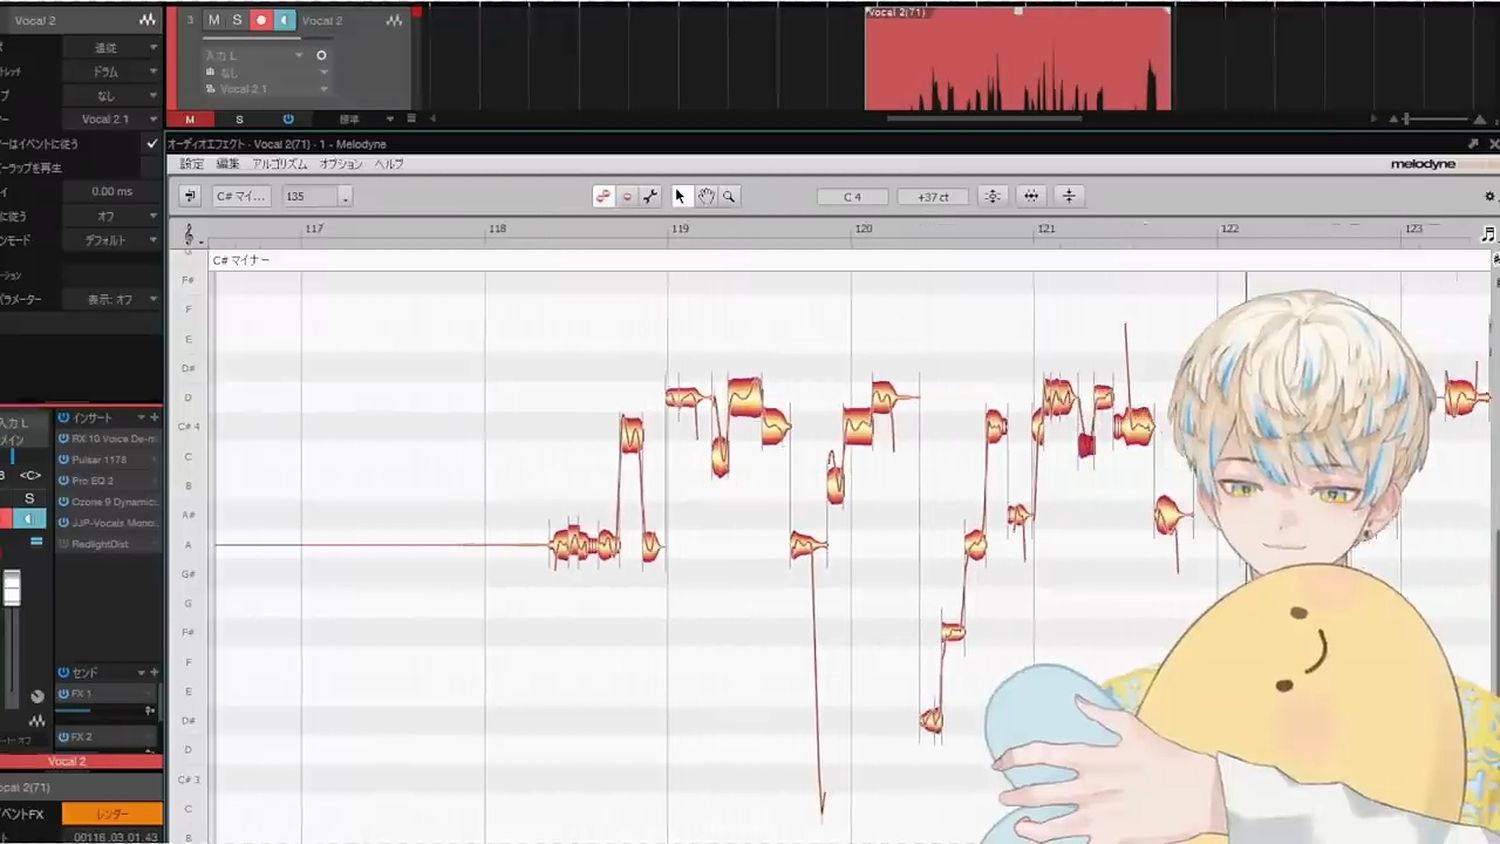1500x844 pixels.
Task: Click the waveform icon on Vocal 2 track header
Action: coord(395,20)
